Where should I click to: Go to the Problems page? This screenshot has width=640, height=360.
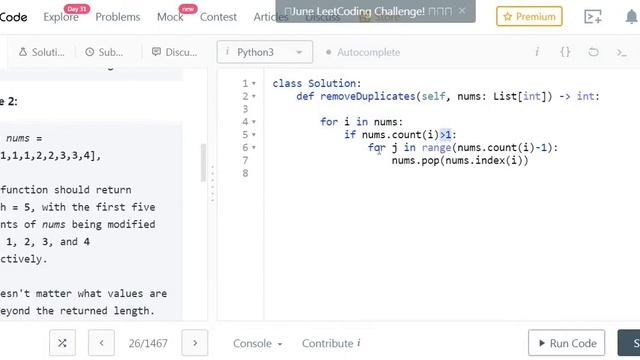coord(118,17)
